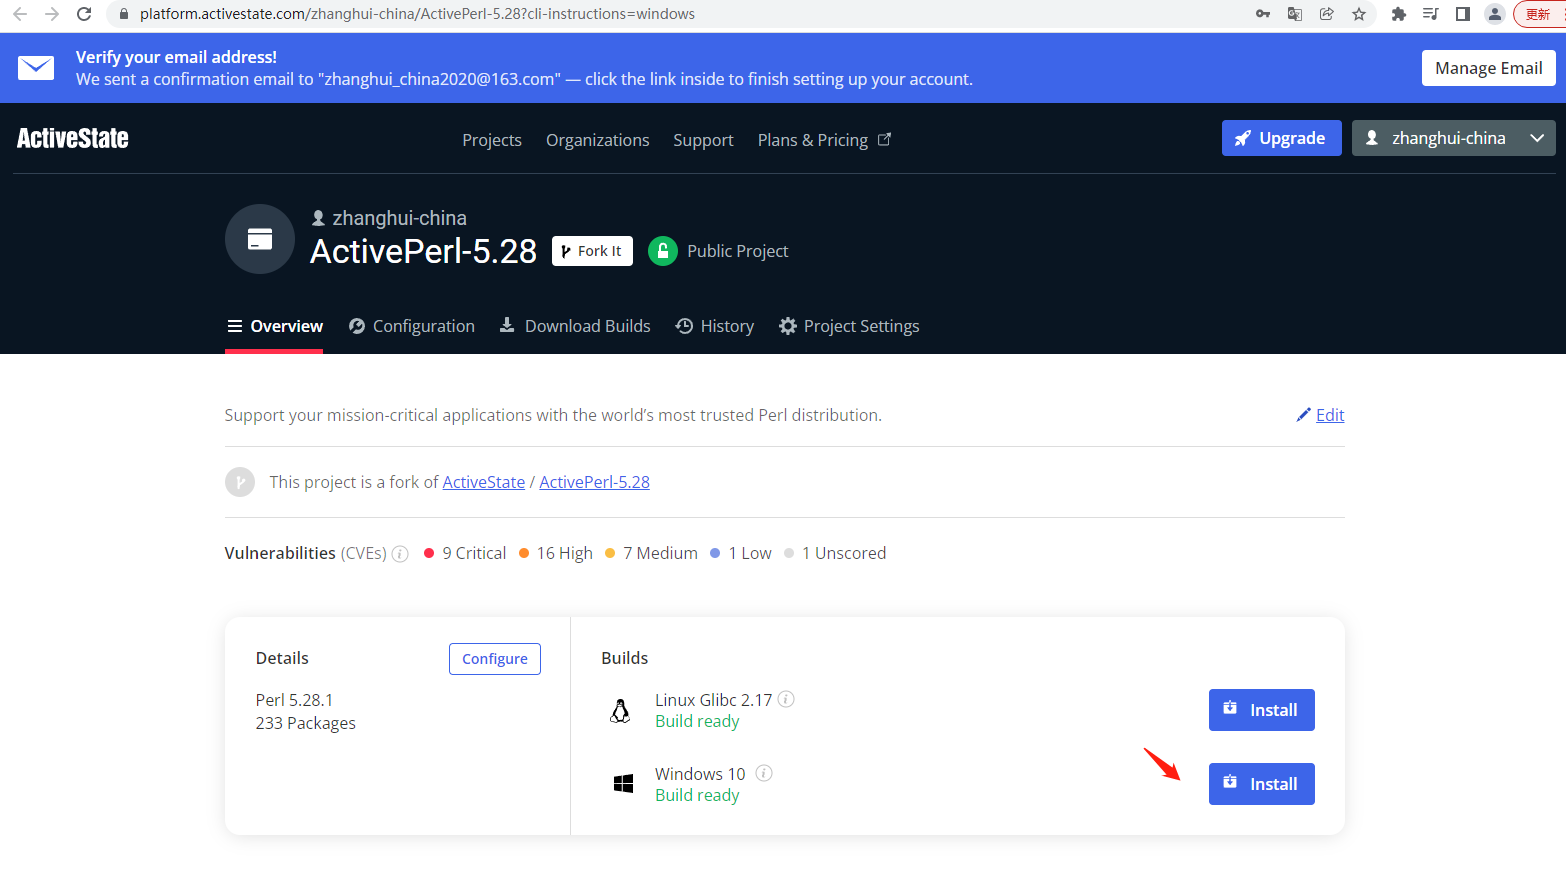
Task: Open the Organizations menu item
Action: click(598, 140)
